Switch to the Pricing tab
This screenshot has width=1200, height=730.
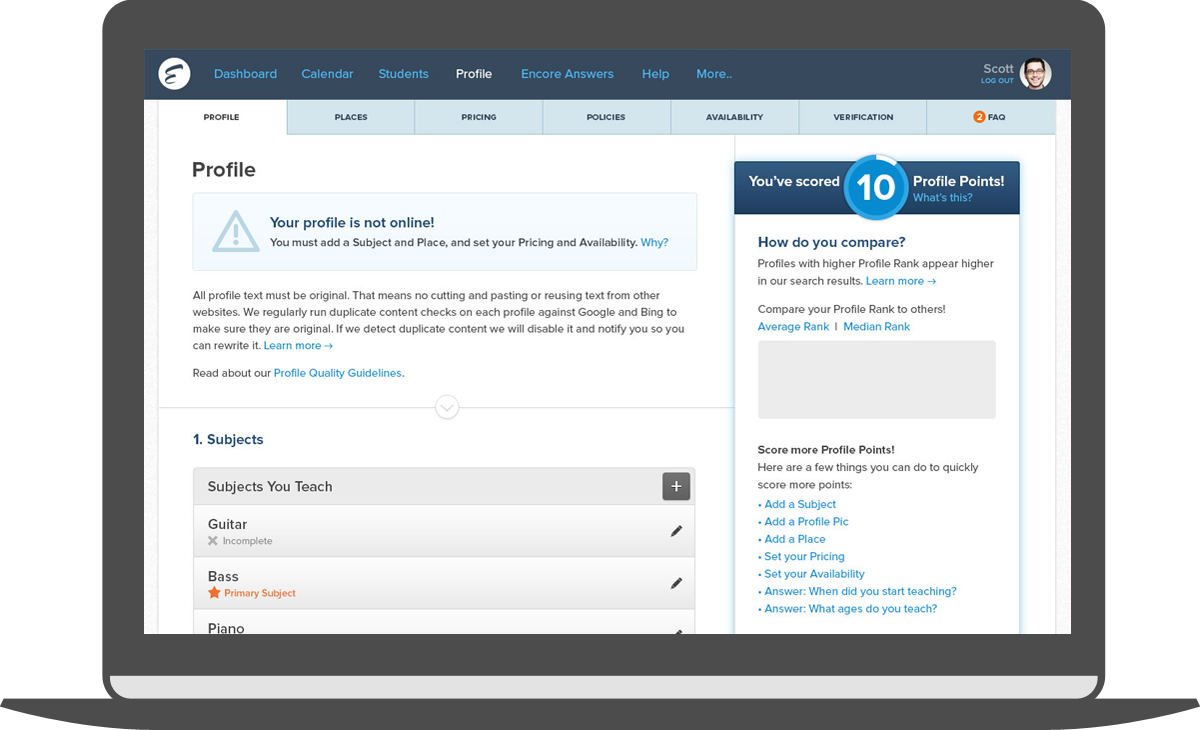point(478,117)
